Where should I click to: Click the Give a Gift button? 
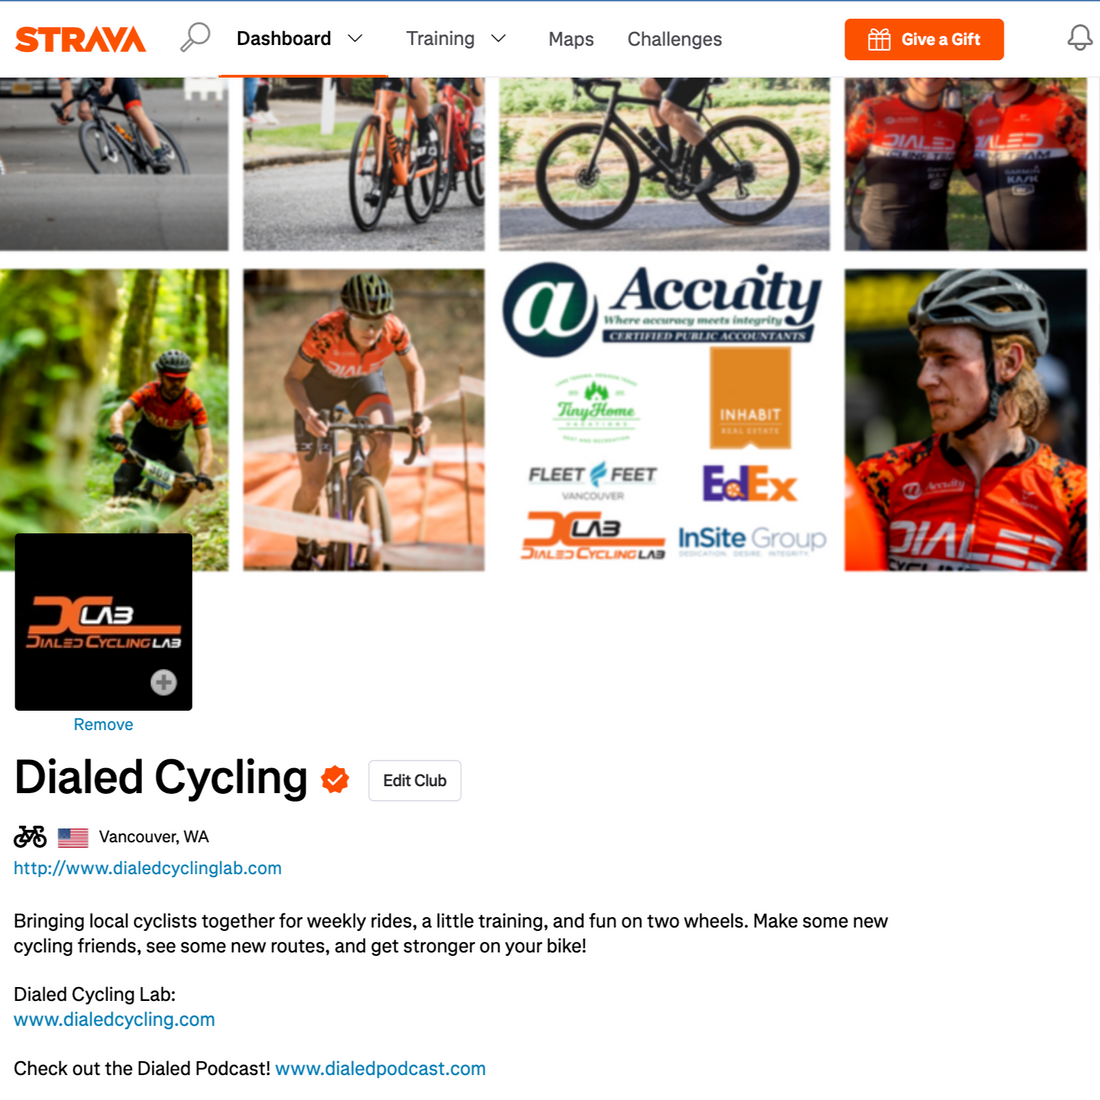[x=924, y=39]
